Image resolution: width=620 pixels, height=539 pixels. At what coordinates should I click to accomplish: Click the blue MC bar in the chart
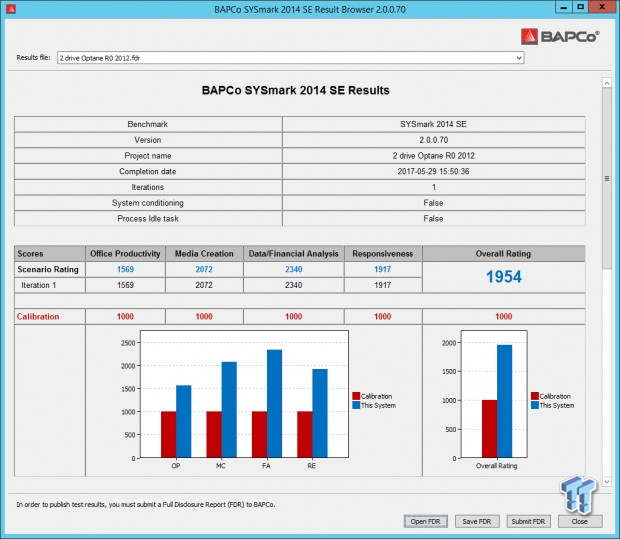point(229,410)
